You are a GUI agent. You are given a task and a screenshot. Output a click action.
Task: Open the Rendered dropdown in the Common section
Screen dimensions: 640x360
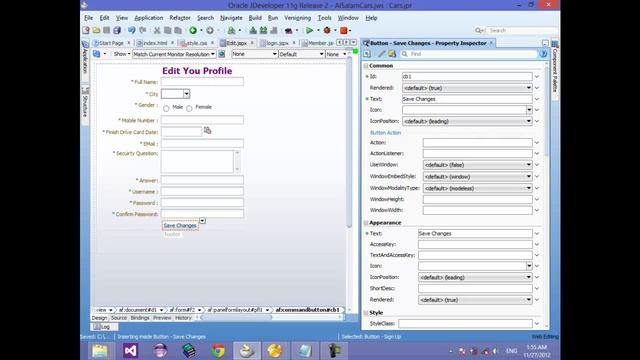(x=467, y=88)
